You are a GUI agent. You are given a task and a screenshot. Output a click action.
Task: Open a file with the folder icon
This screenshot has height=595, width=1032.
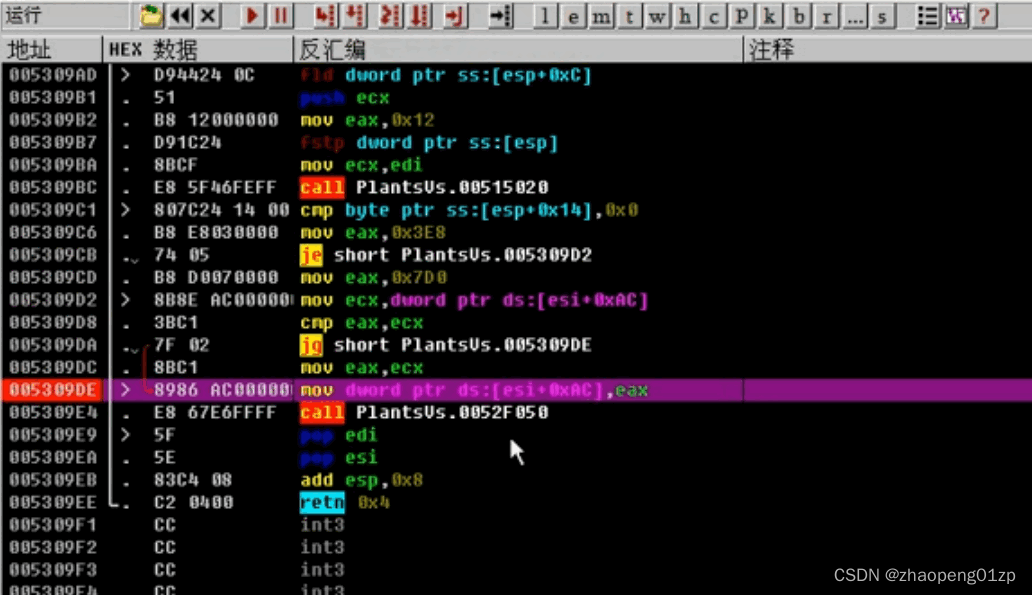click(151, 15)
